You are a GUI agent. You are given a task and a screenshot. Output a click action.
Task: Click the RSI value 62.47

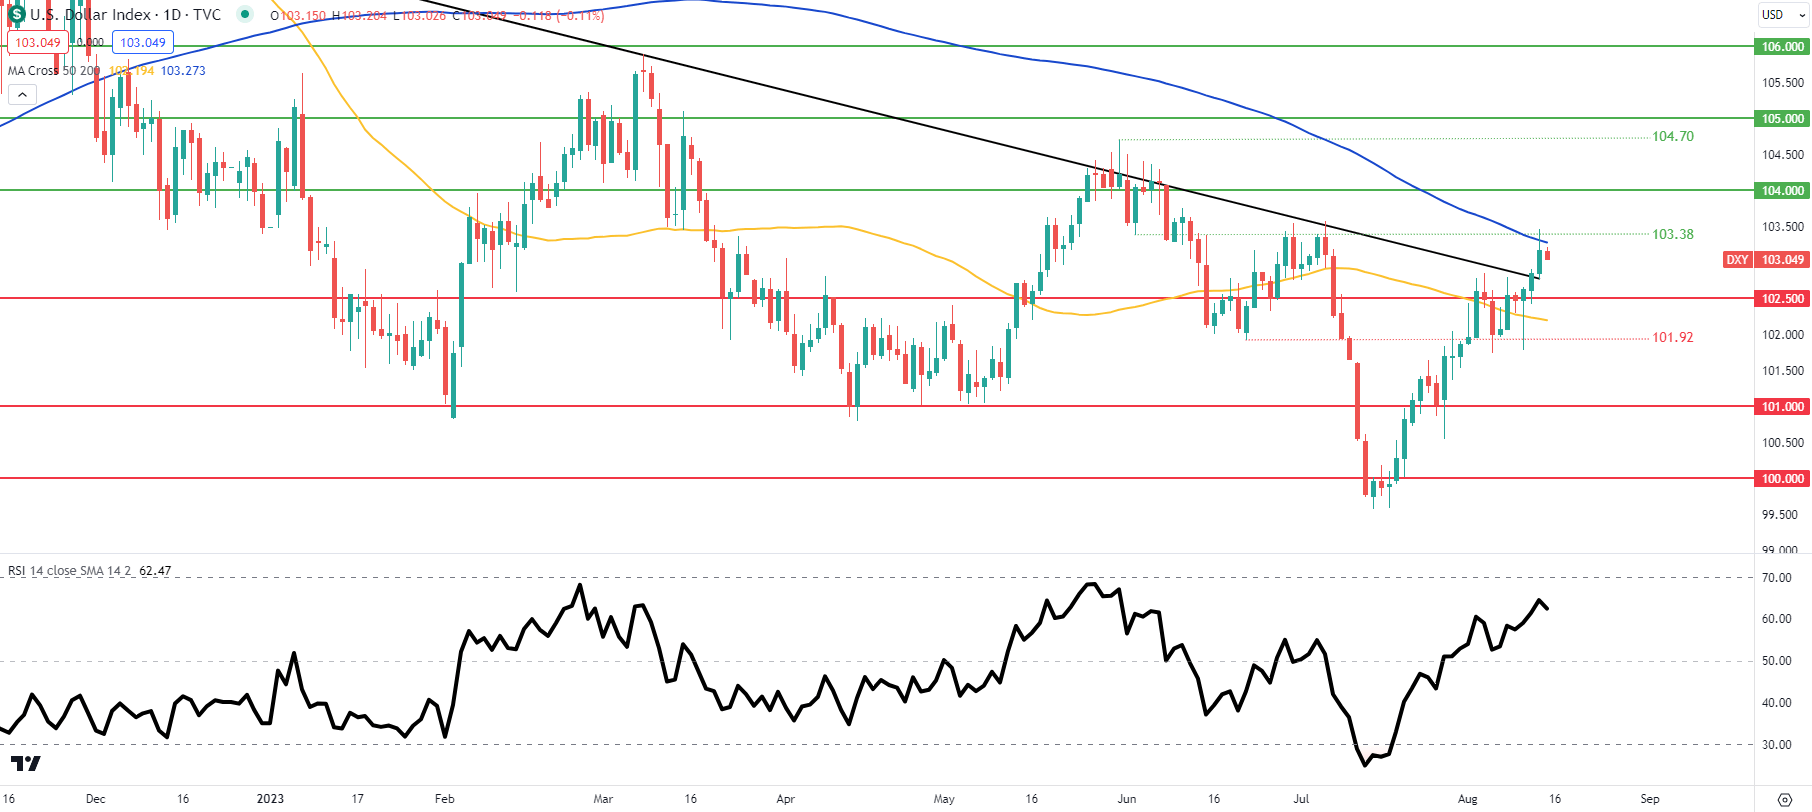point(155,571)
